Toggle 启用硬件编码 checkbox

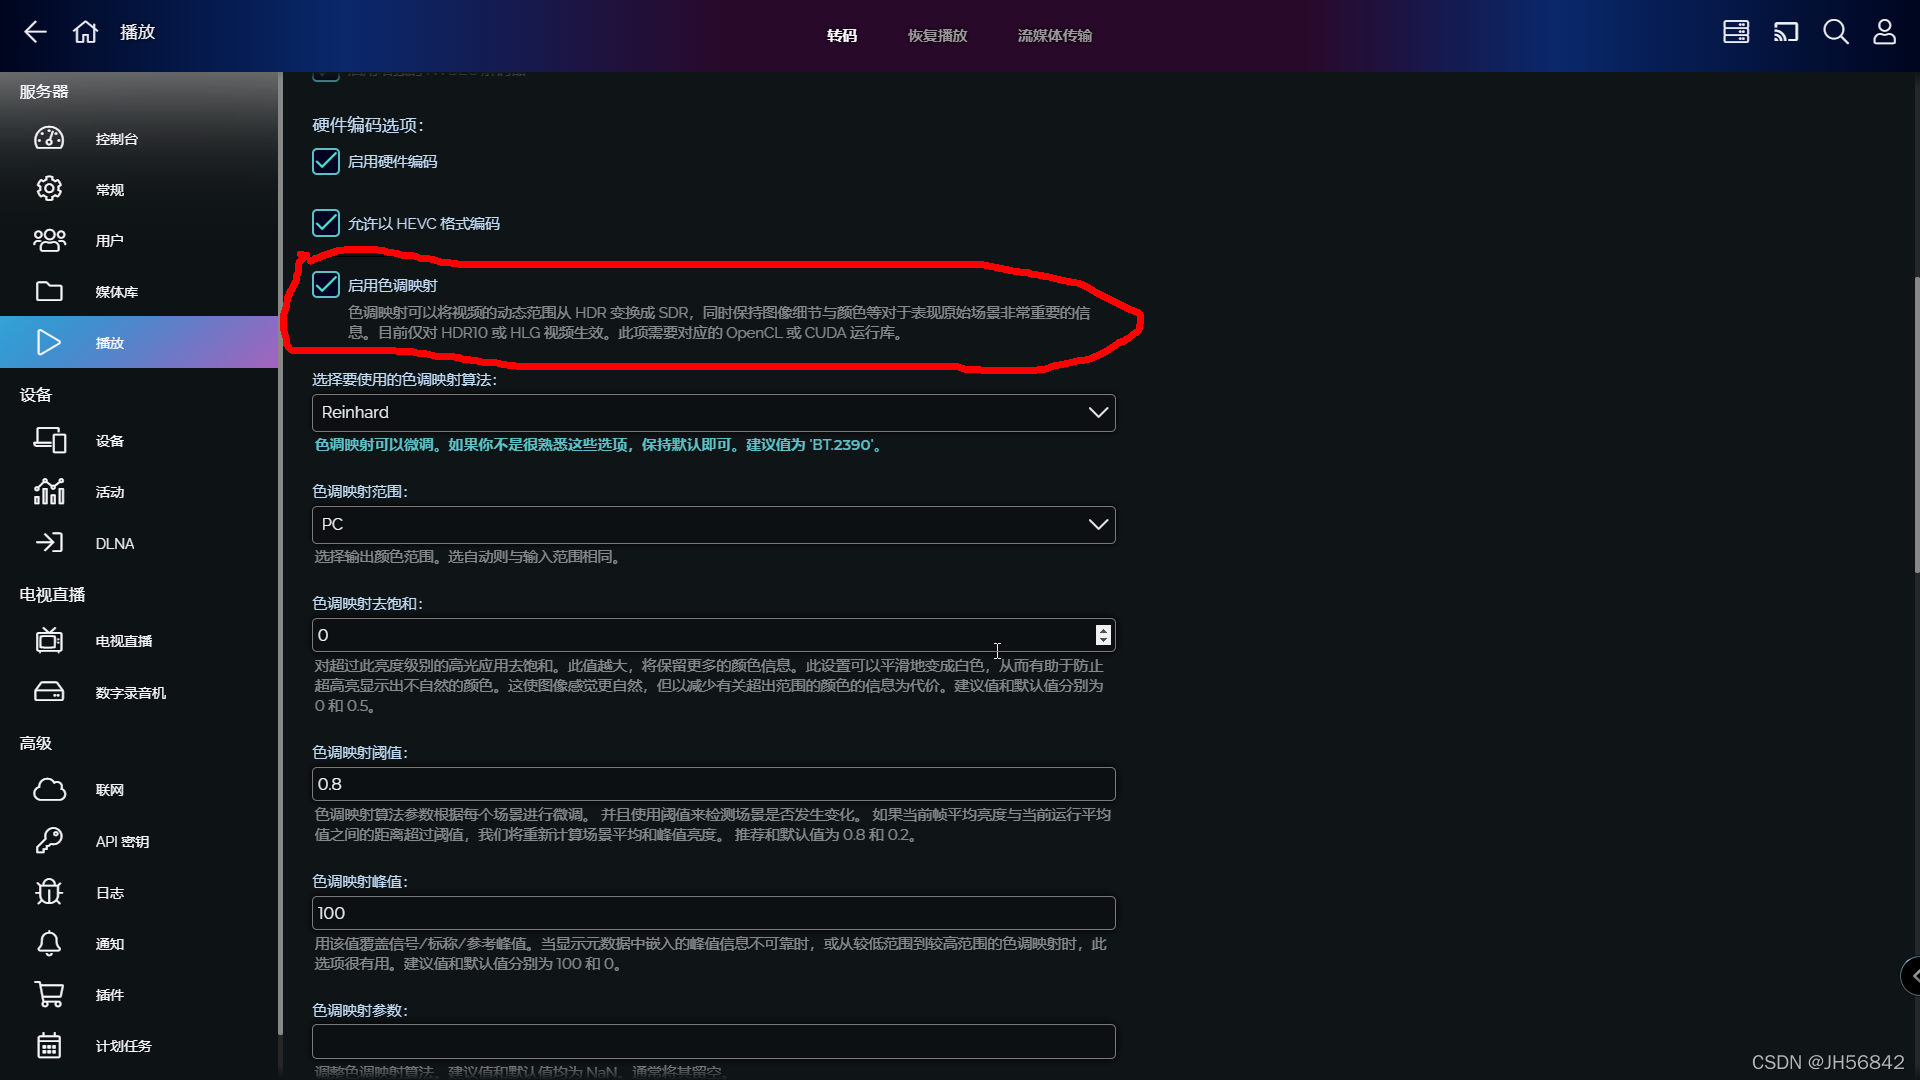coord(326,162)
